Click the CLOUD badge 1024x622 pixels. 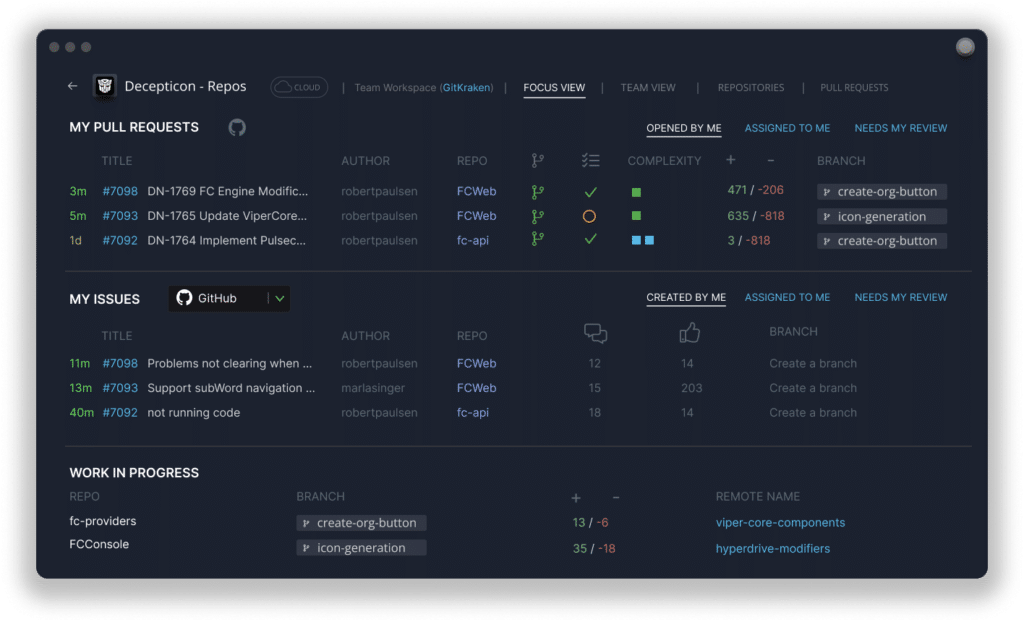[299, 87]
